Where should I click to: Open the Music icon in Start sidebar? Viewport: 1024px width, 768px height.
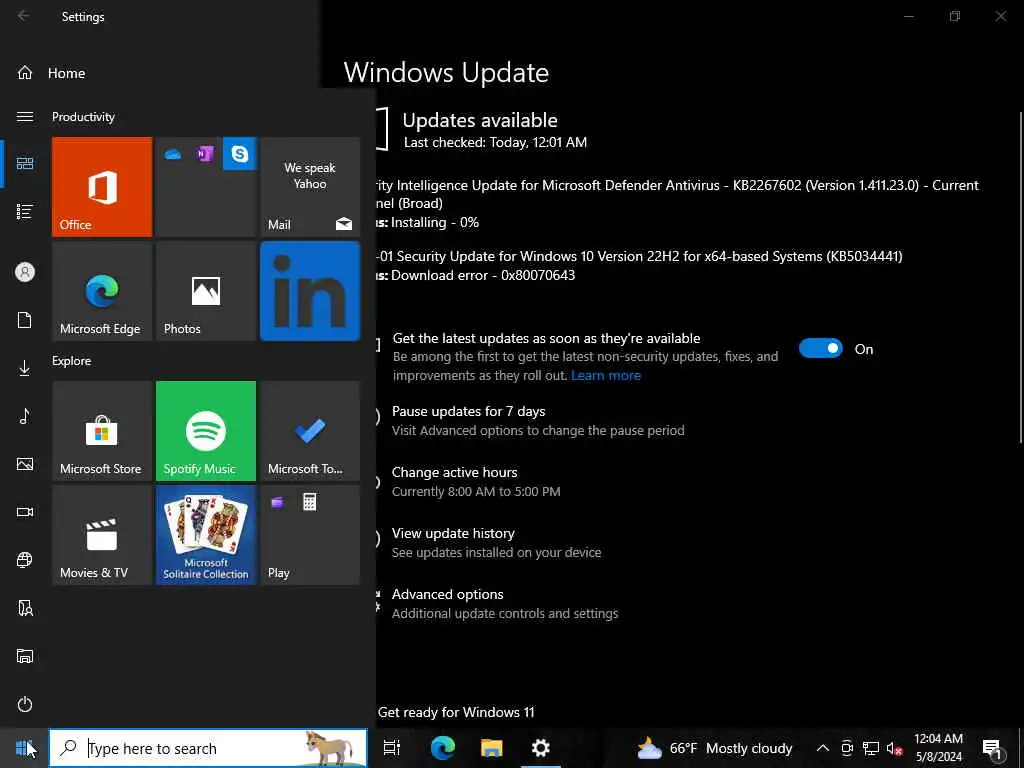coord(25,416)
